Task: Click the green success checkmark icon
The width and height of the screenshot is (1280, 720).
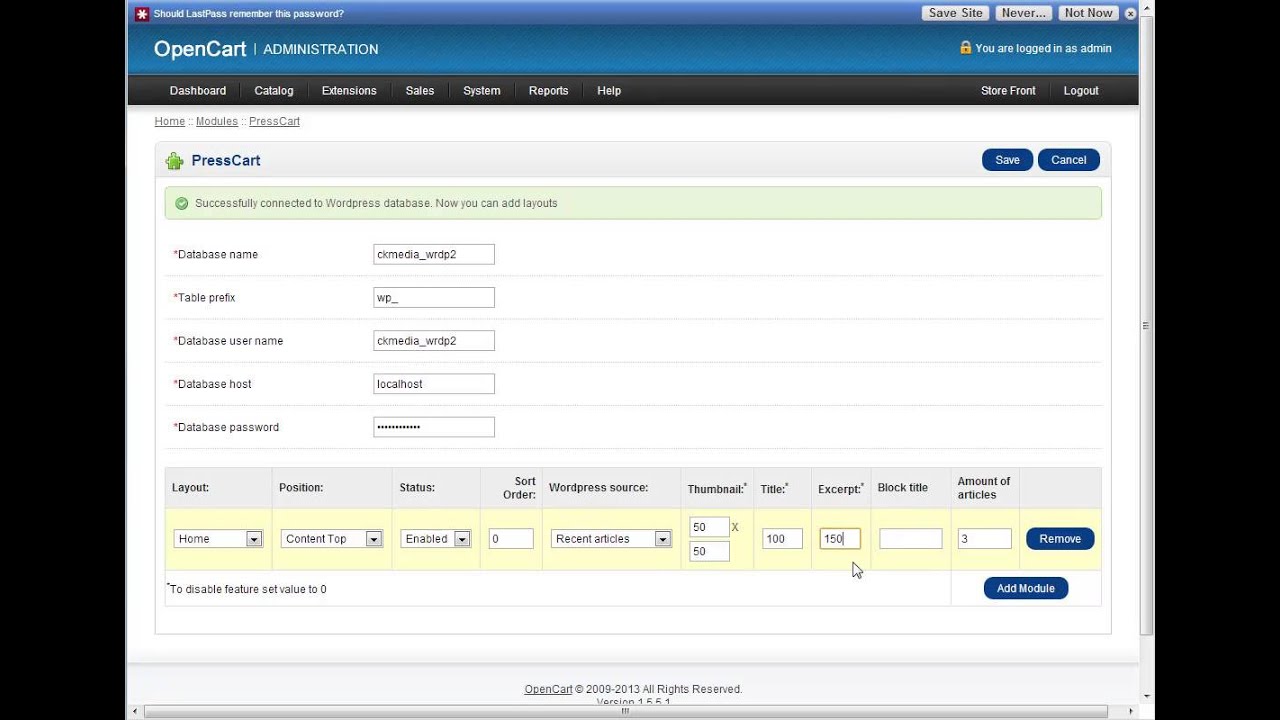Action: (182, 203)
